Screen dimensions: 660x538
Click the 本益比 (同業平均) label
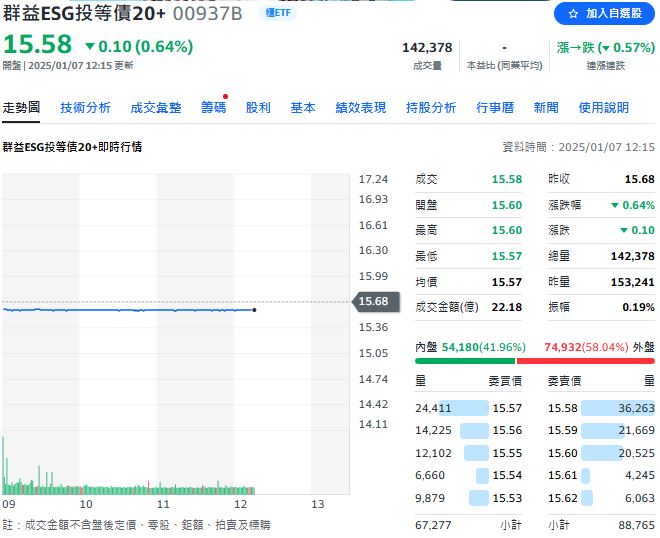[x=504, y=66]
